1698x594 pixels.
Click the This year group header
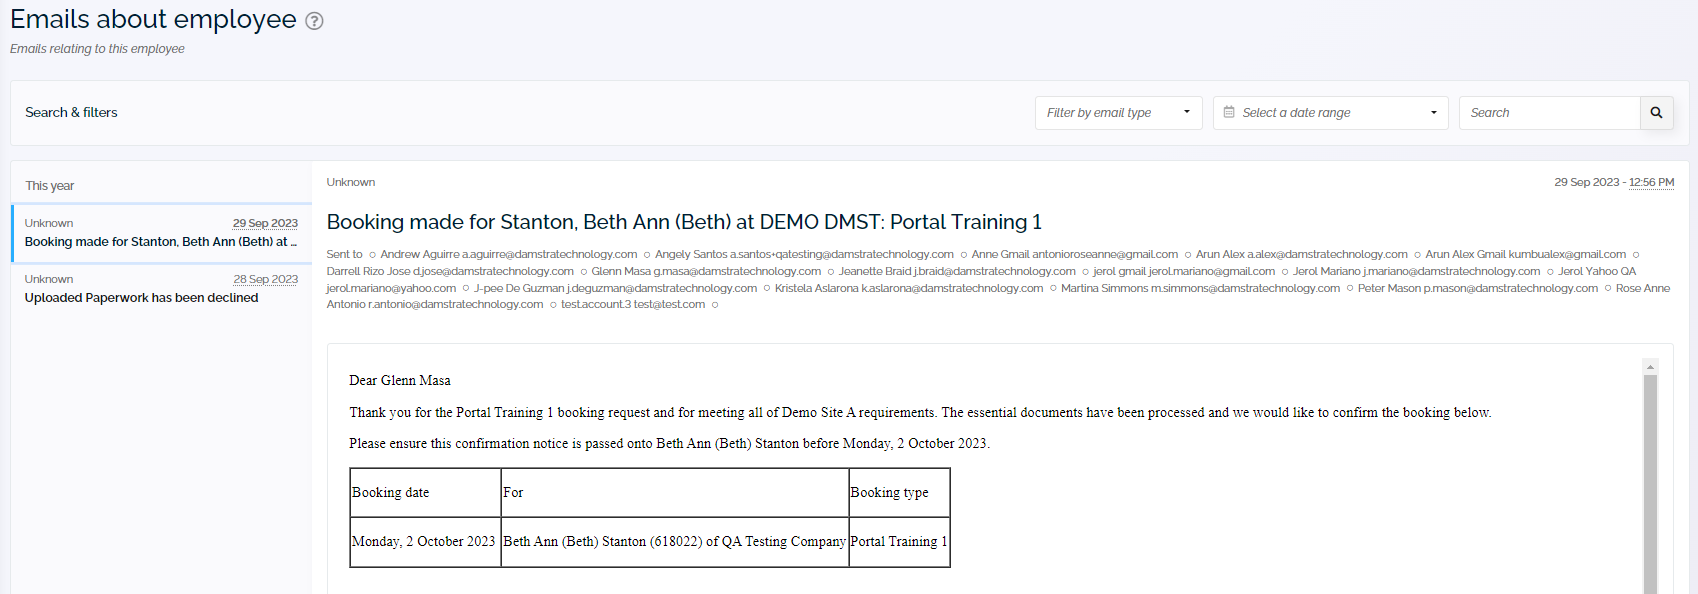(50, 186)
